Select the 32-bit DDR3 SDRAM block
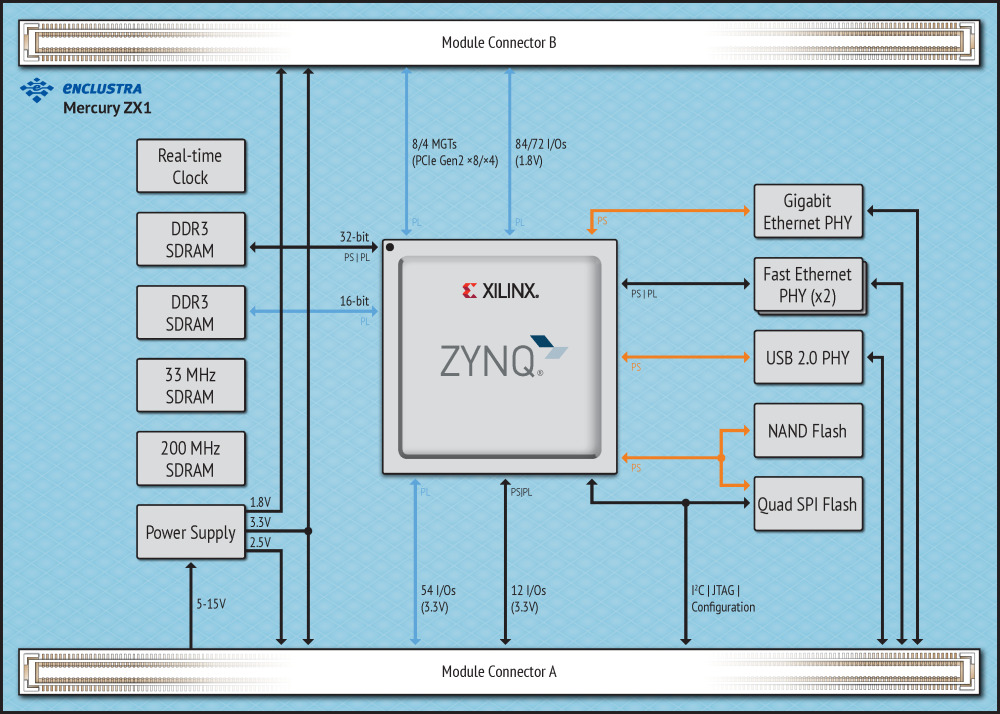This screenshot has height=714, width=1000. point(190,238)
